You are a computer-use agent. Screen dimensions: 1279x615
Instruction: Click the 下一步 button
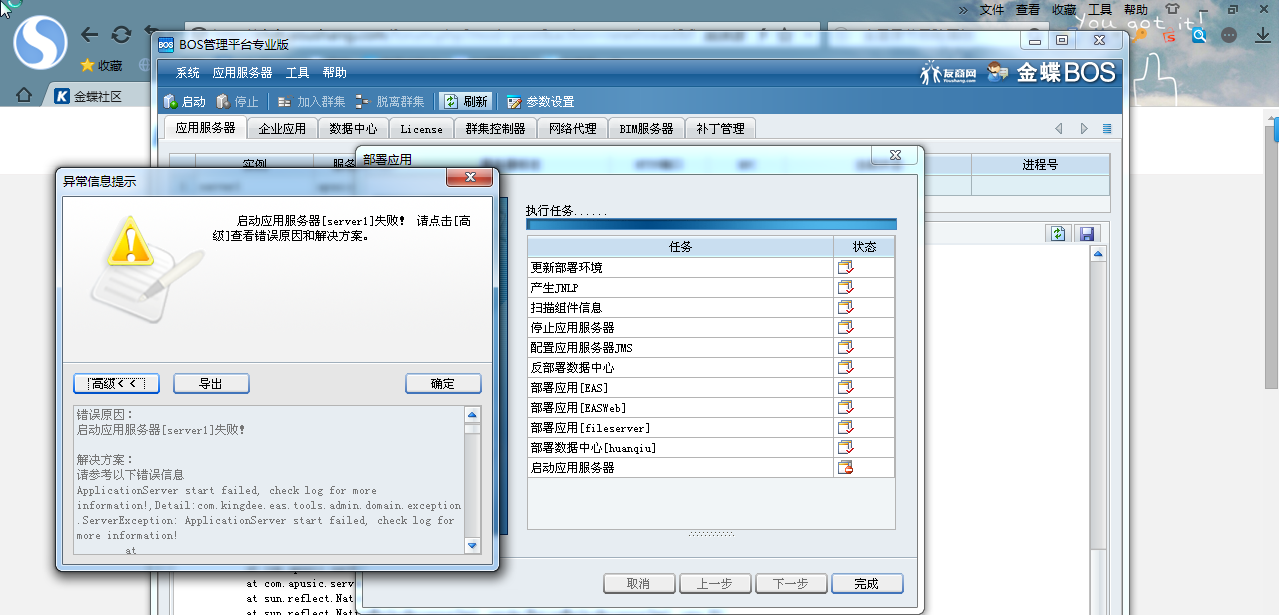[790, 584]
